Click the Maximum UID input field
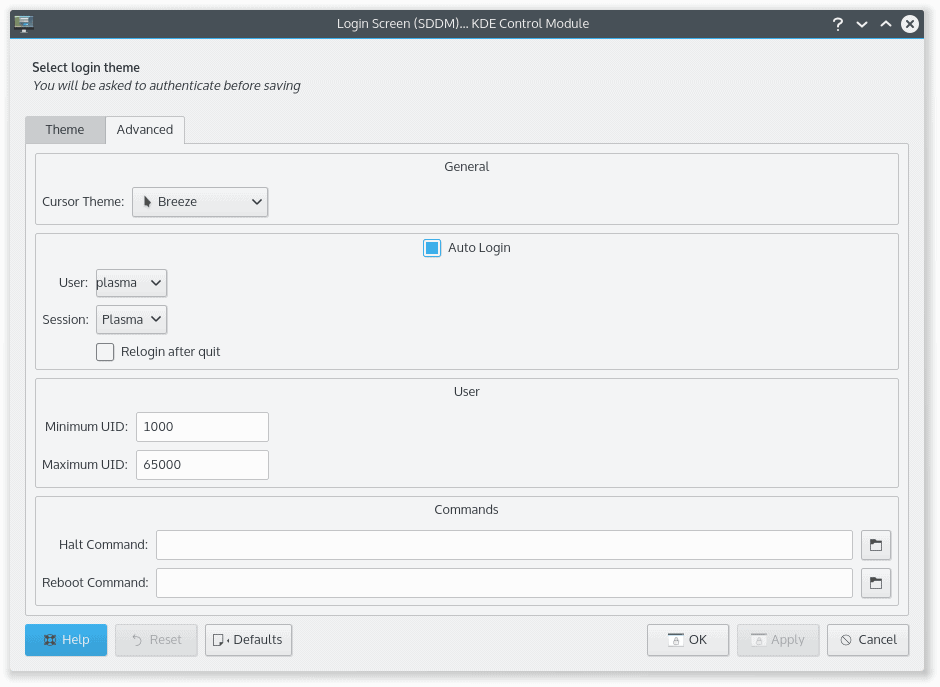940x687 pixels. (x=202, y=465)
